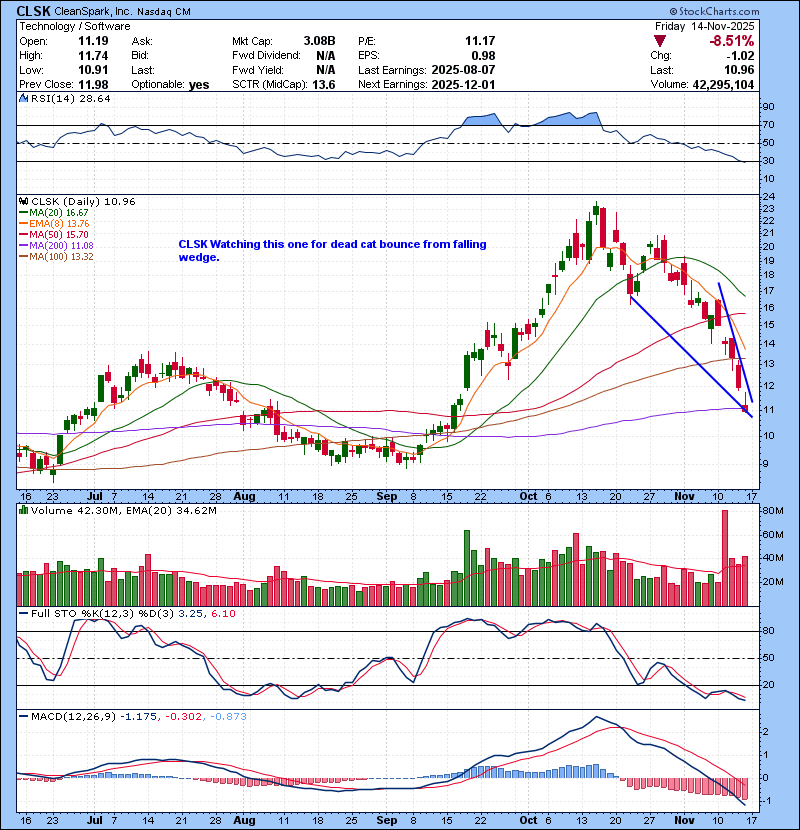Click the Mkt Cap value 3.08B

tap(319, 41)
